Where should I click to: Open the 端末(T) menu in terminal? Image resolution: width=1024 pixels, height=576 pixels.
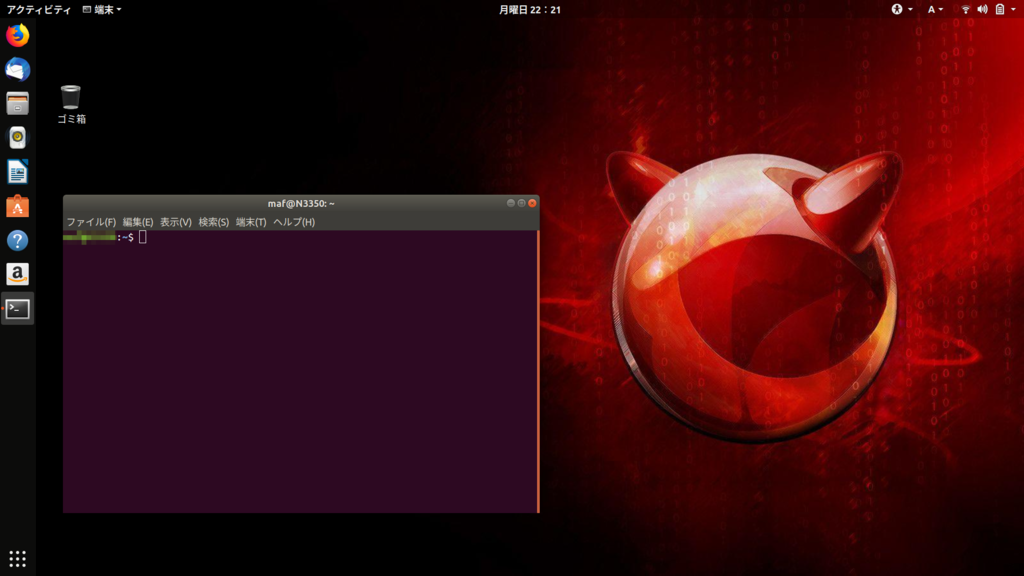(x=251, y=222)
